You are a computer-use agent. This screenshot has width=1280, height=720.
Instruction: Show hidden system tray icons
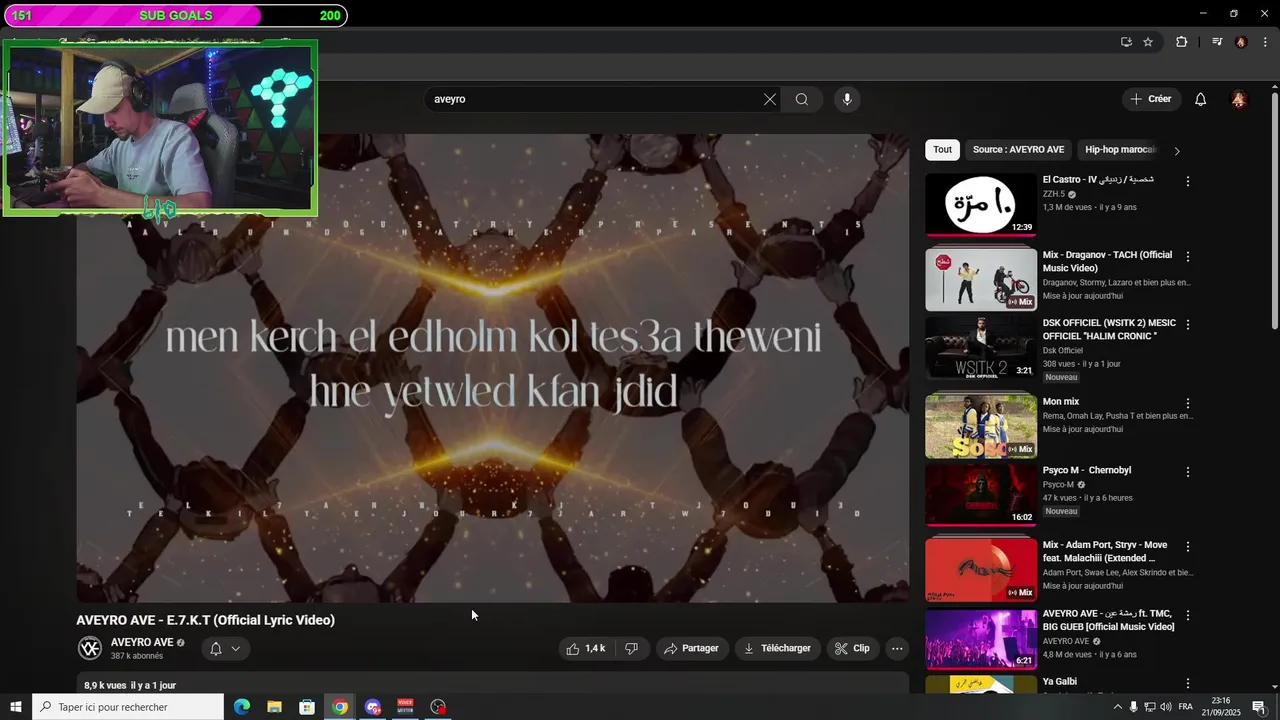[1118, 707]
